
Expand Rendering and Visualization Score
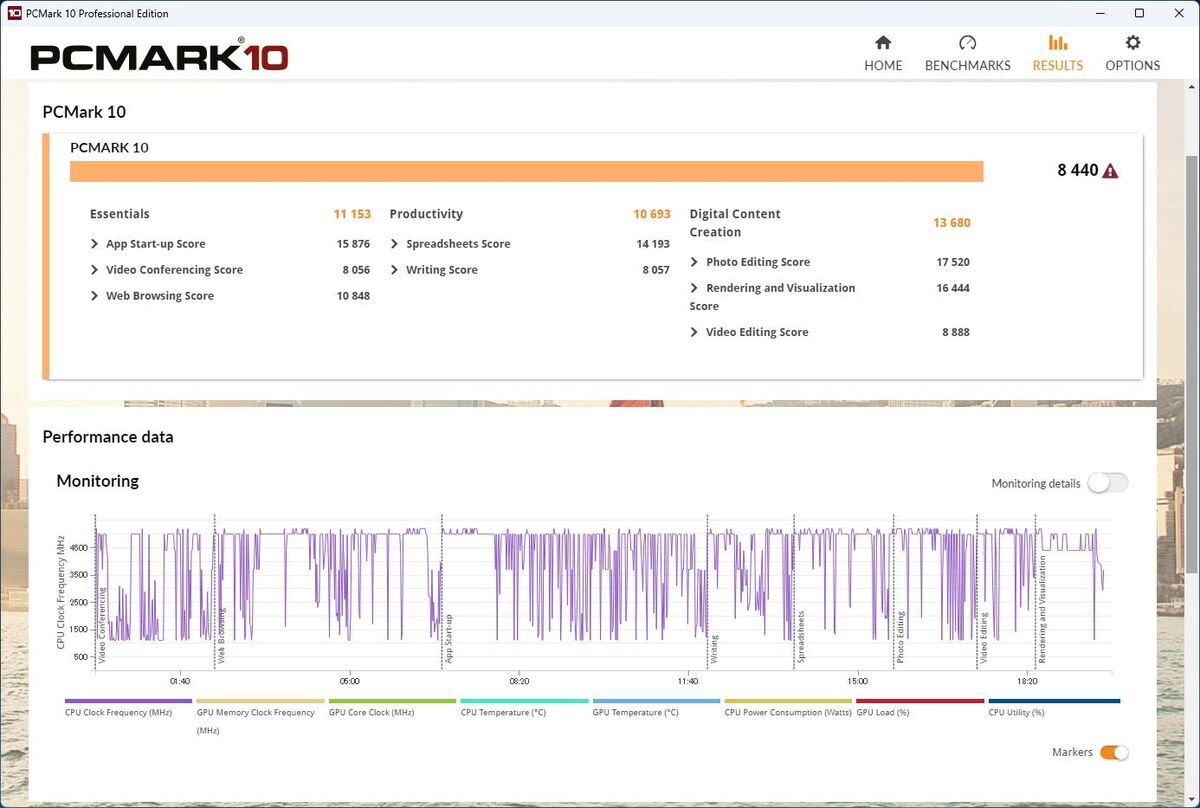[694, 288]
